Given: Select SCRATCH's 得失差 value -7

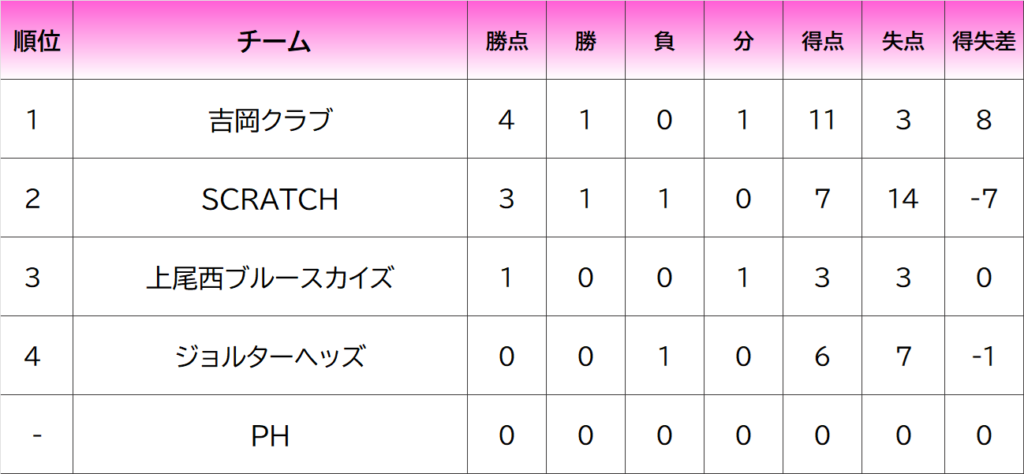Looking at the screenshot, I should coord(983,200).
